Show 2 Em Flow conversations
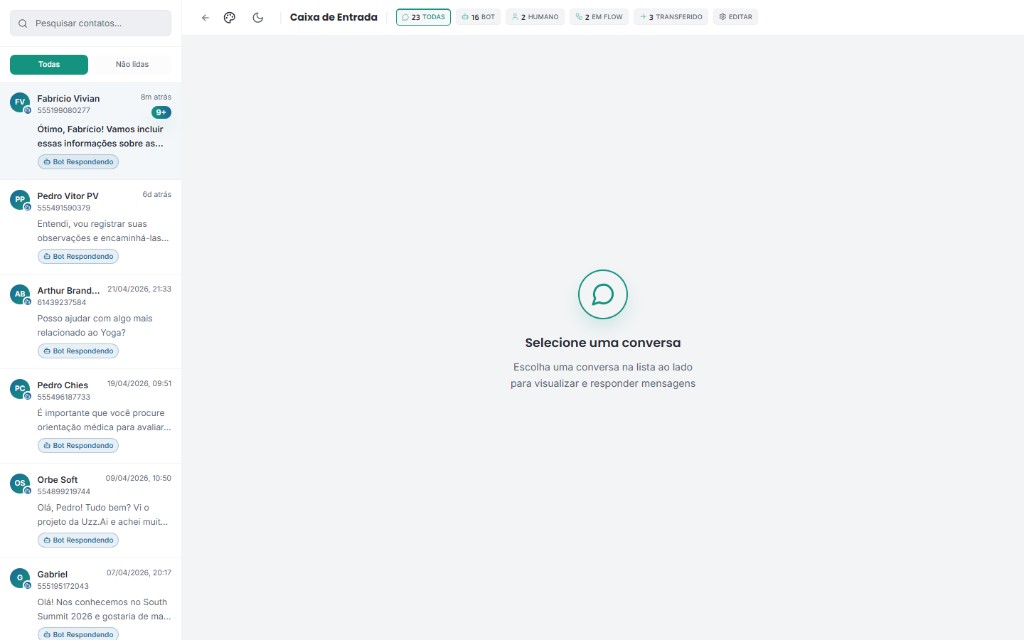 click(x=599, y=17)
